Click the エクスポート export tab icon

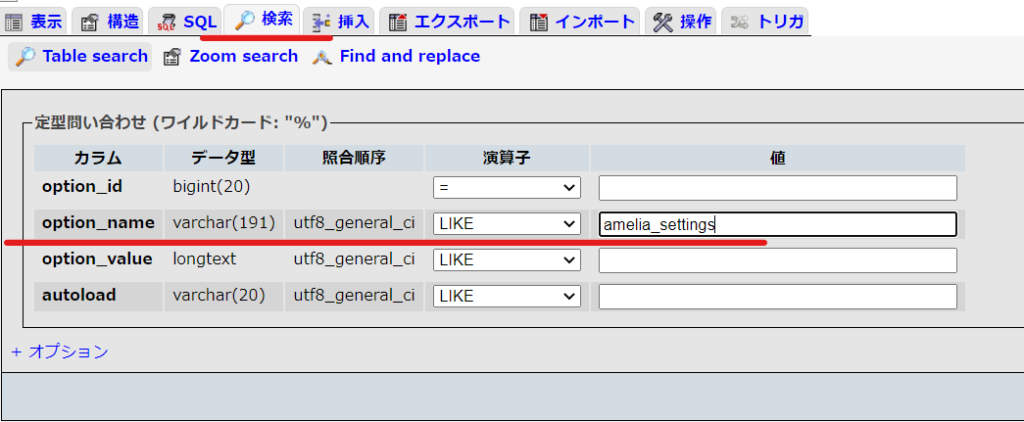coord(398,23)
